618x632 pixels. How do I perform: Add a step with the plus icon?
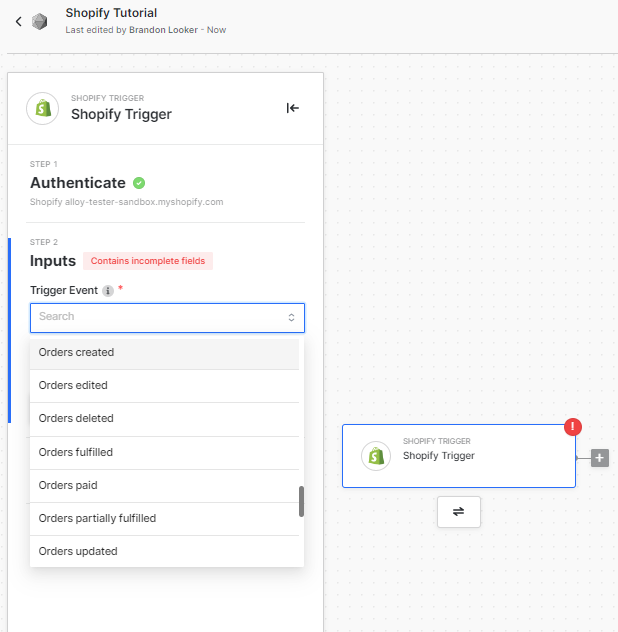(x=600, y=457)
